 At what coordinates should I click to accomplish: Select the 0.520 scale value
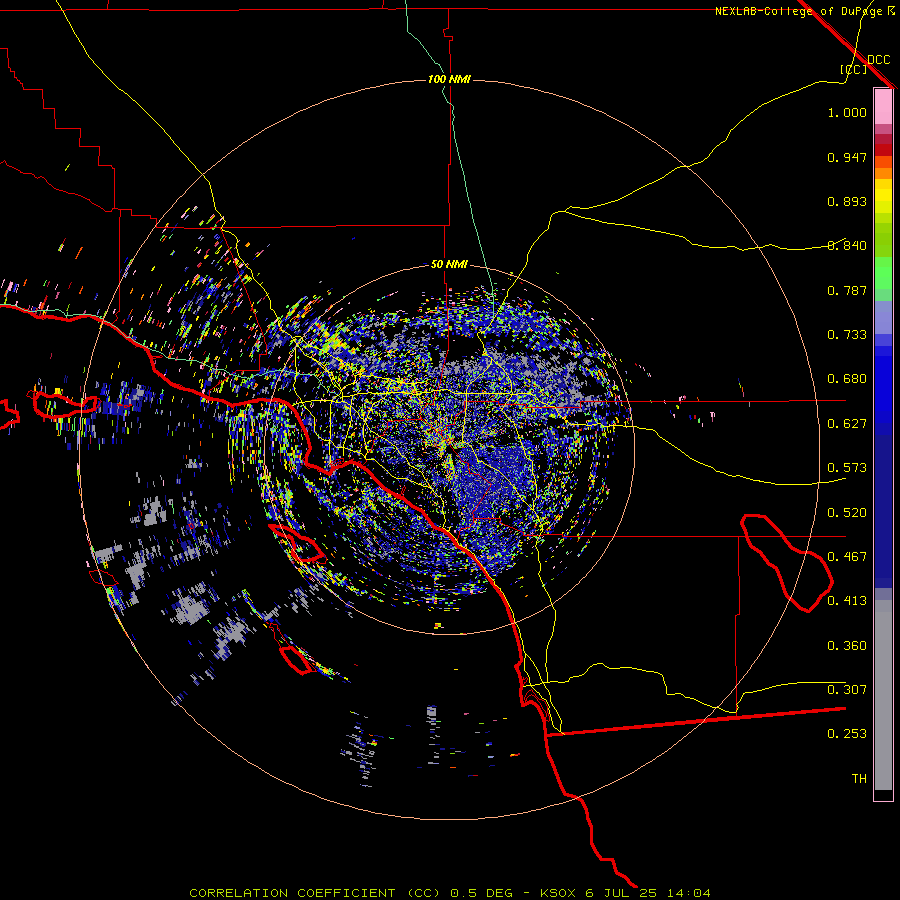pyautogui.click(x=847, y=513)
